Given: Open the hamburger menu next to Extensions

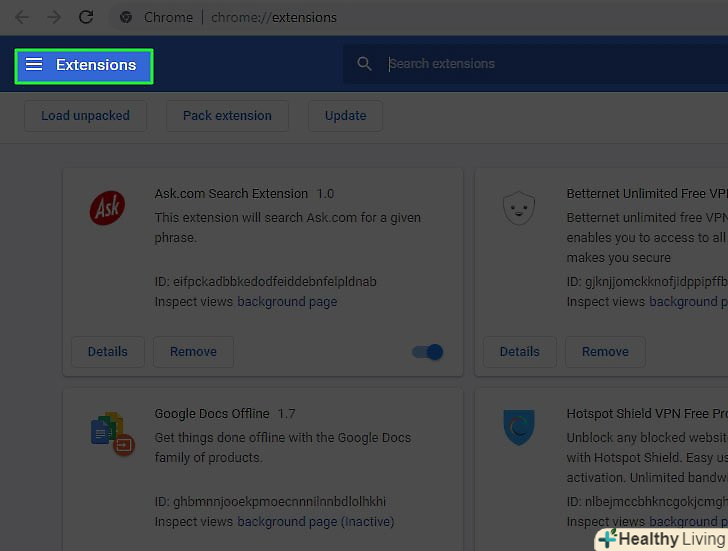Looking at the screenshot, I should 34,64.
